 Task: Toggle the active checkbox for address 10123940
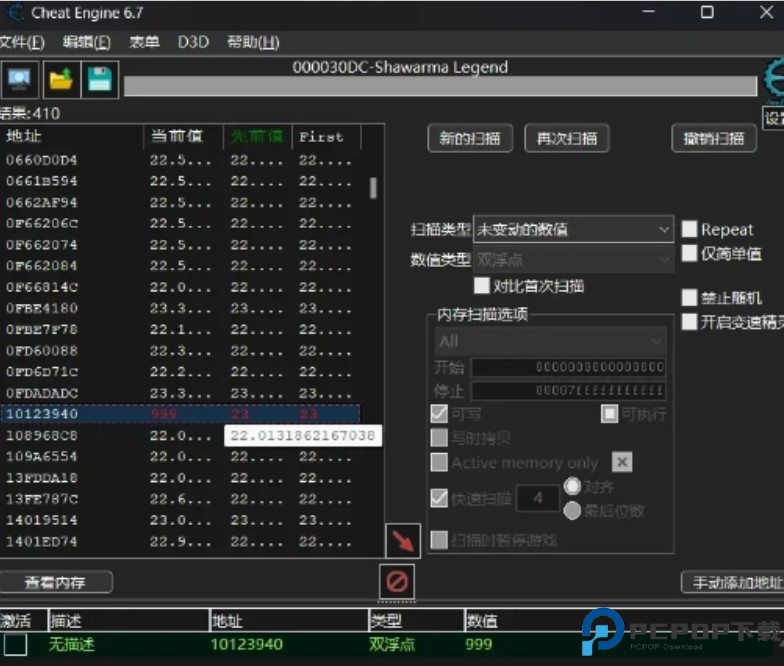[x=16, y=644]
